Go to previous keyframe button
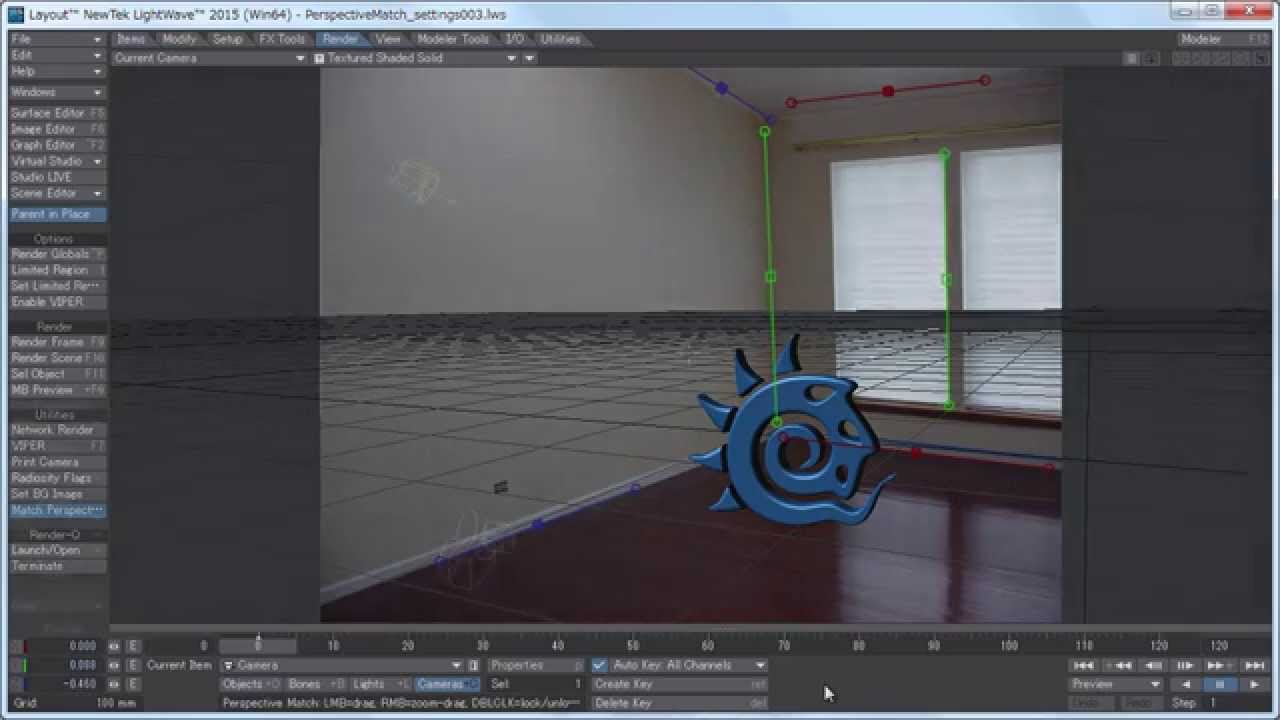This screenshot has width=1280, height=720. [x=1118, y=665]
